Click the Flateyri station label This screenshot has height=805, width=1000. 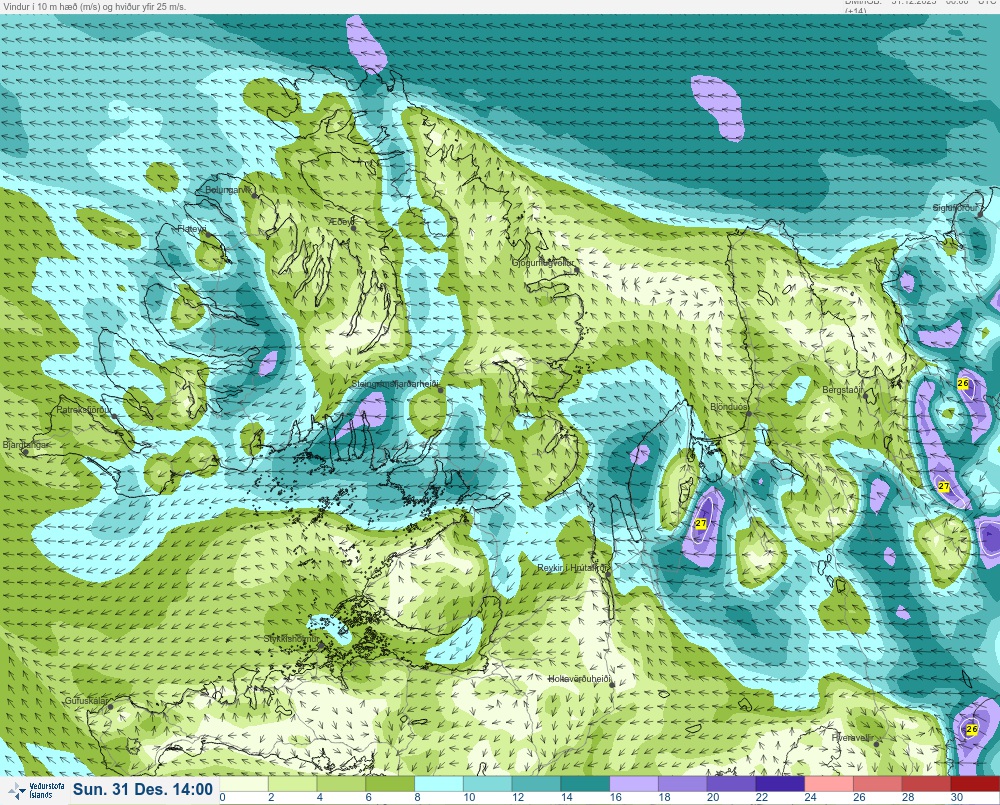point(192,228)
